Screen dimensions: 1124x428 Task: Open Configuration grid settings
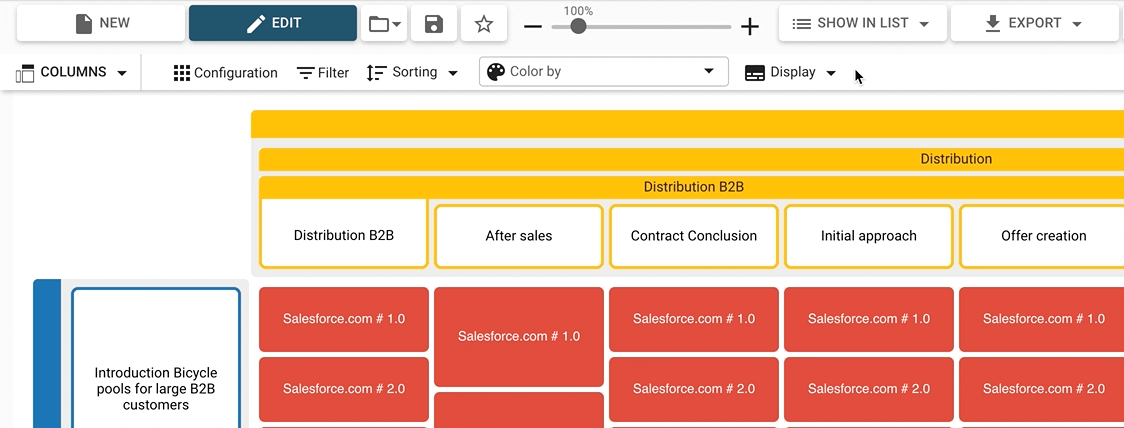point(225,73)
